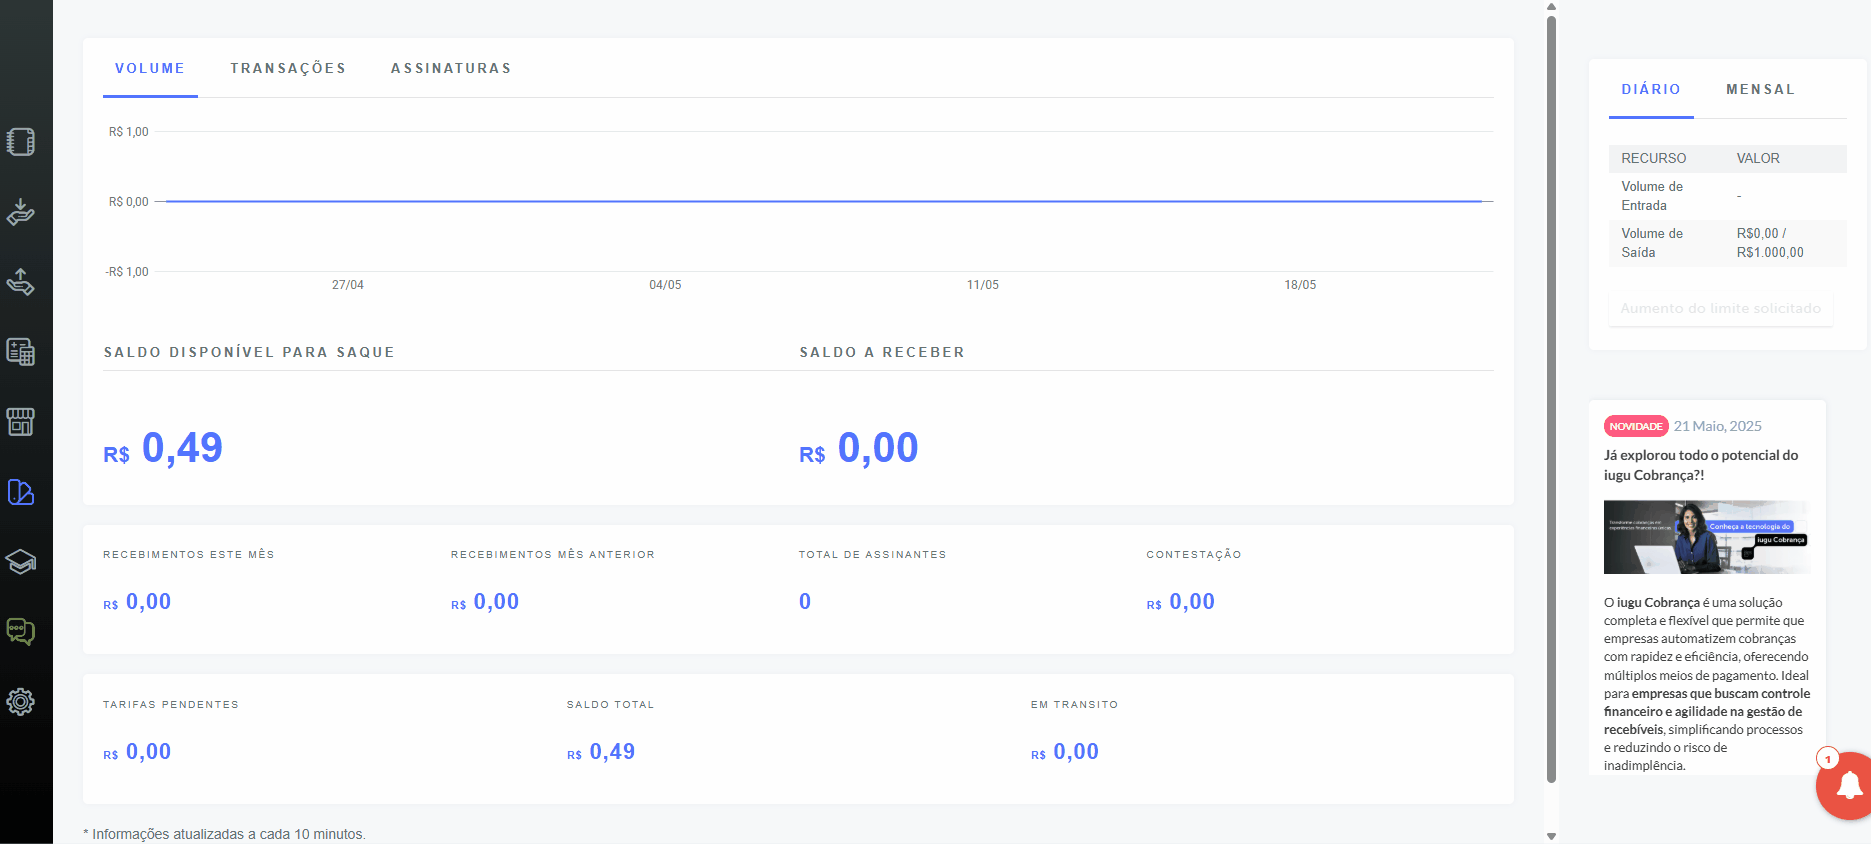Open the settings gear sidebar icon
The image size is (1871, 844).
tap(21, 702)
